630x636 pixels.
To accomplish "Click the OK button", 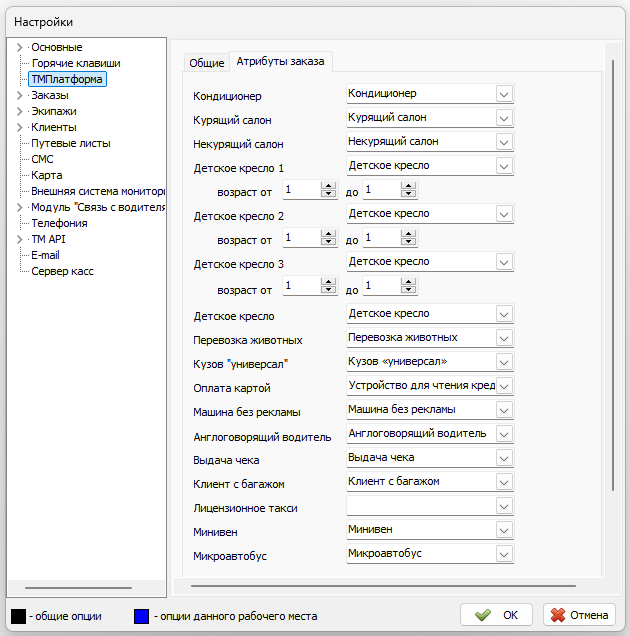I will coord(496,614).
